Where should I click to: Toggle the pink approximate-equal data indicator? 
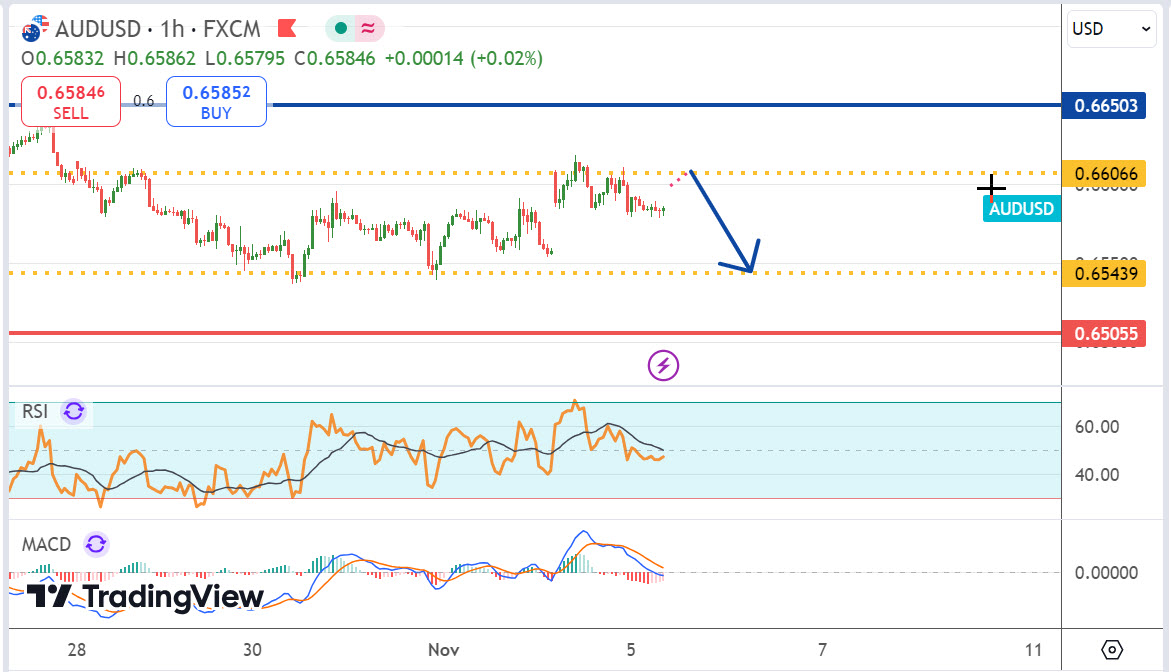[368, 28]
